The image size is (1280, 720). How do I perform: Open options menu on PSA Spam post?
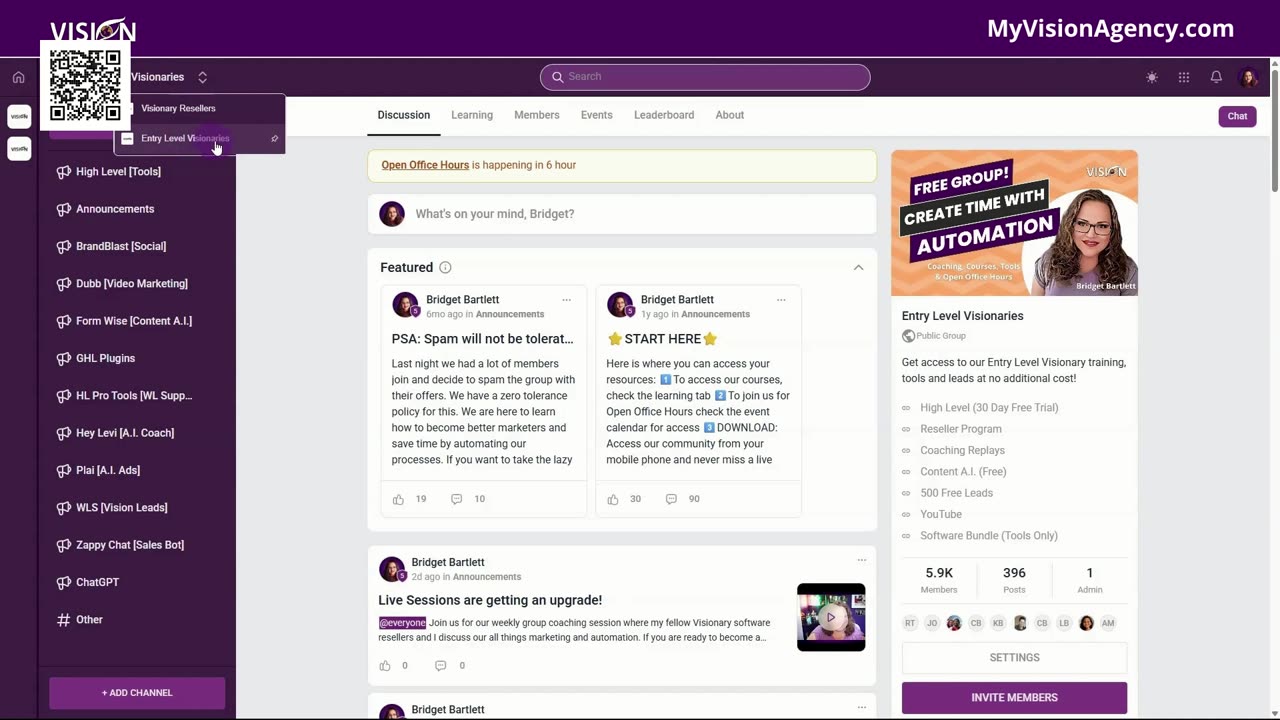coord(566,300)
